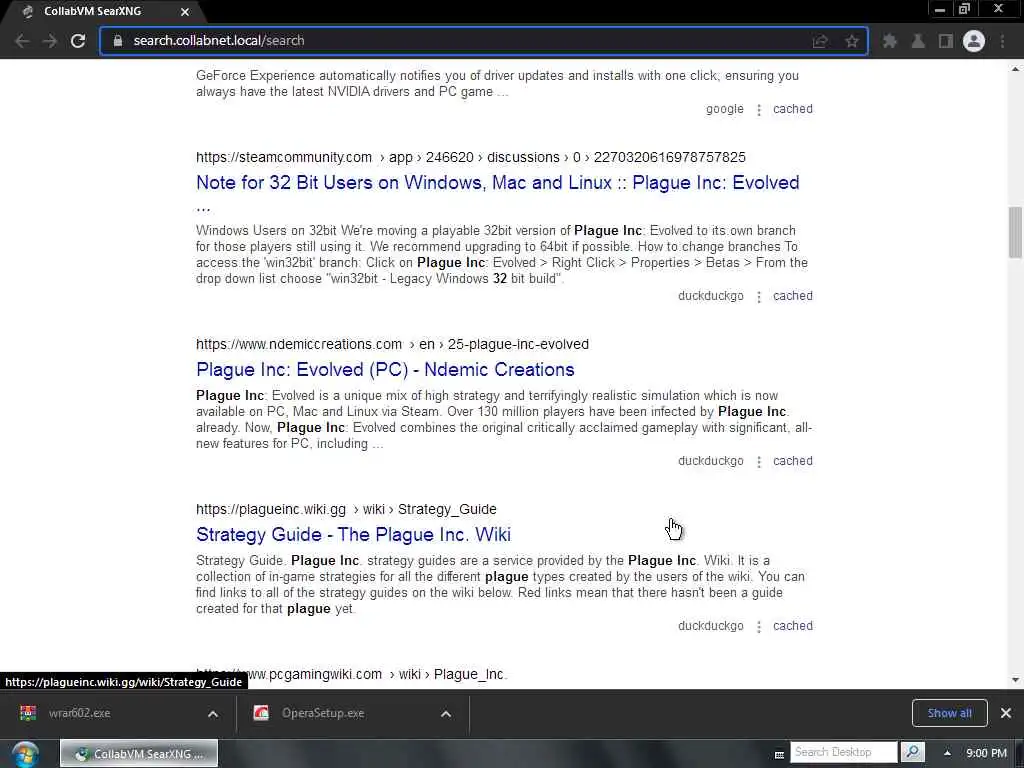Open three-dot options for Steam community result
The width and height of the screenshot is (1024, 768).
coord(759,296)
